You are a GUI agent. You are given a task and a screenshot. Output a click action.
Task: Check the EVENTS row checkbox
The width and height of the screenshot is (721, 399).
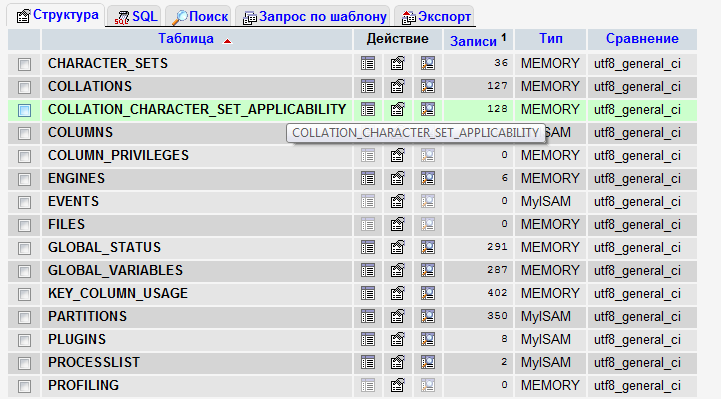point(24,202)
